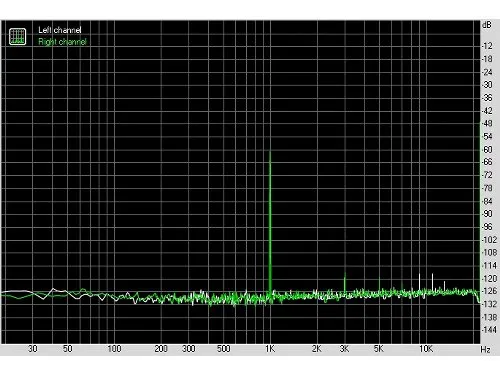Select the Left channel legend label
Image resolution: width=500 pixels, height=375 pixels.
[60, 30]
